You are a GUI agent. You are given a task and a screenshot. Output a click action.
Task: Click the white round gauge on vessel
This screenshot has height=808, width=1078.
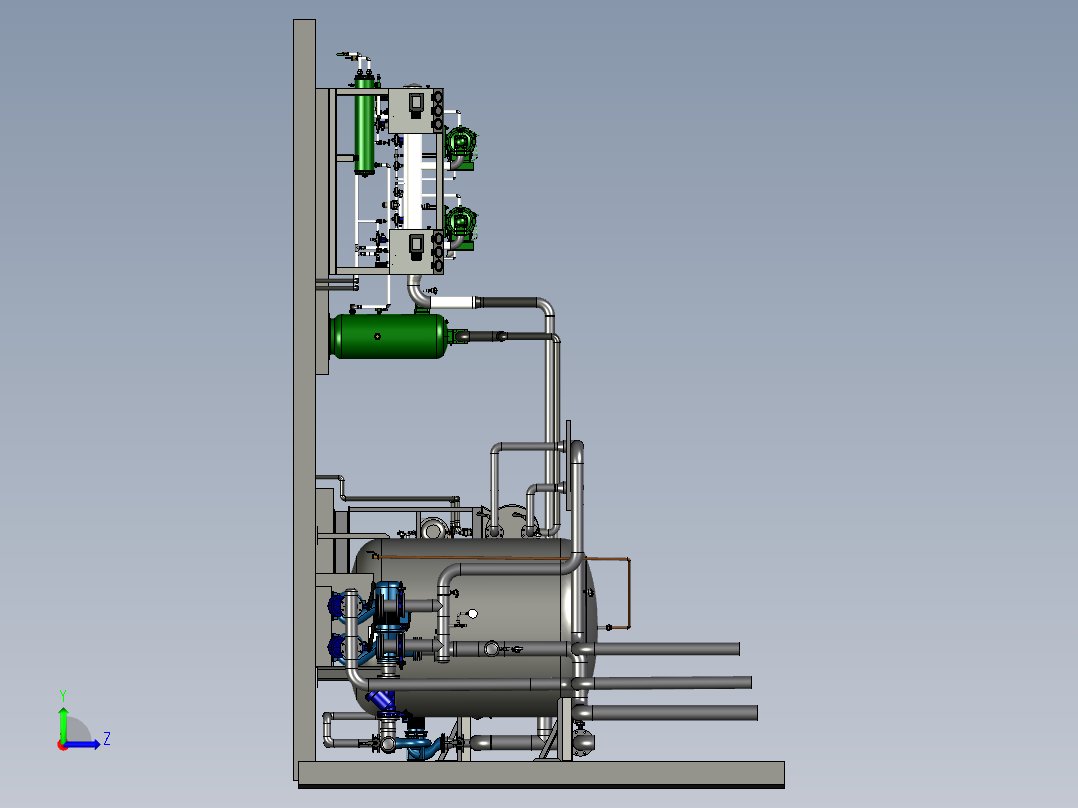472,613
